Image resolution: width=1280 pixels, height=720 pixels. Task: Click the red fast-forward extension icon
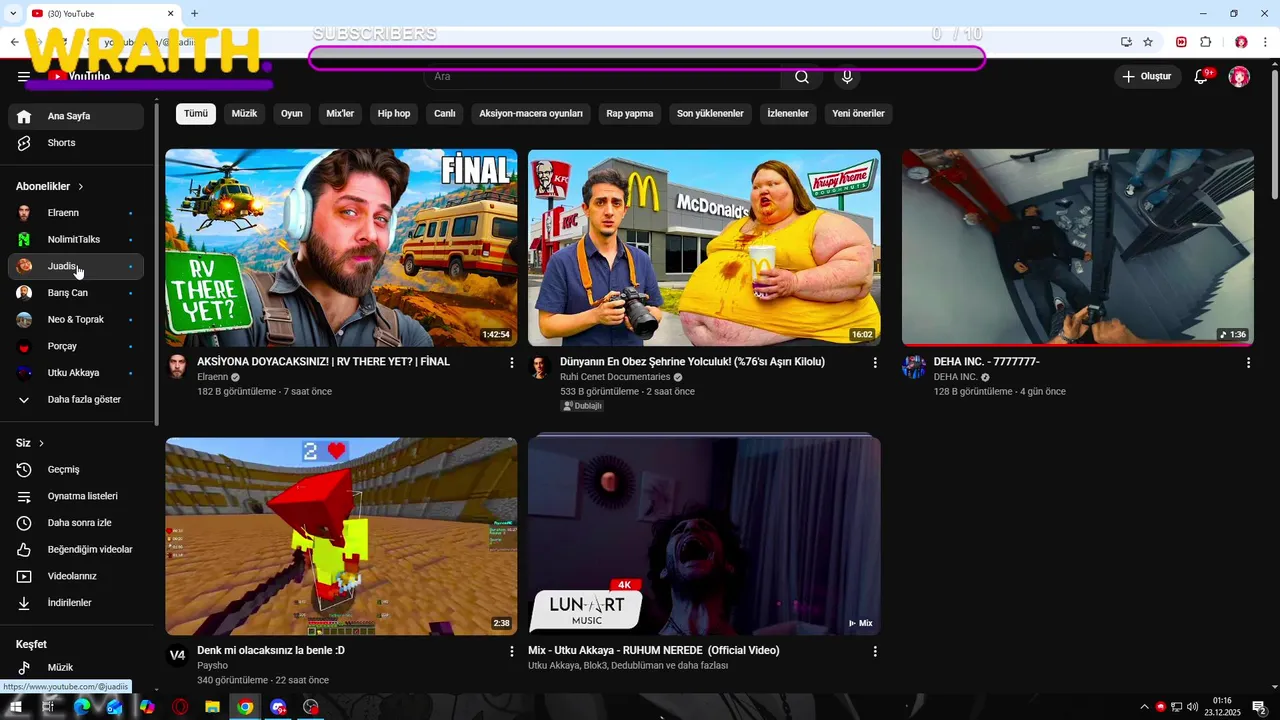tap(1182, 42)
